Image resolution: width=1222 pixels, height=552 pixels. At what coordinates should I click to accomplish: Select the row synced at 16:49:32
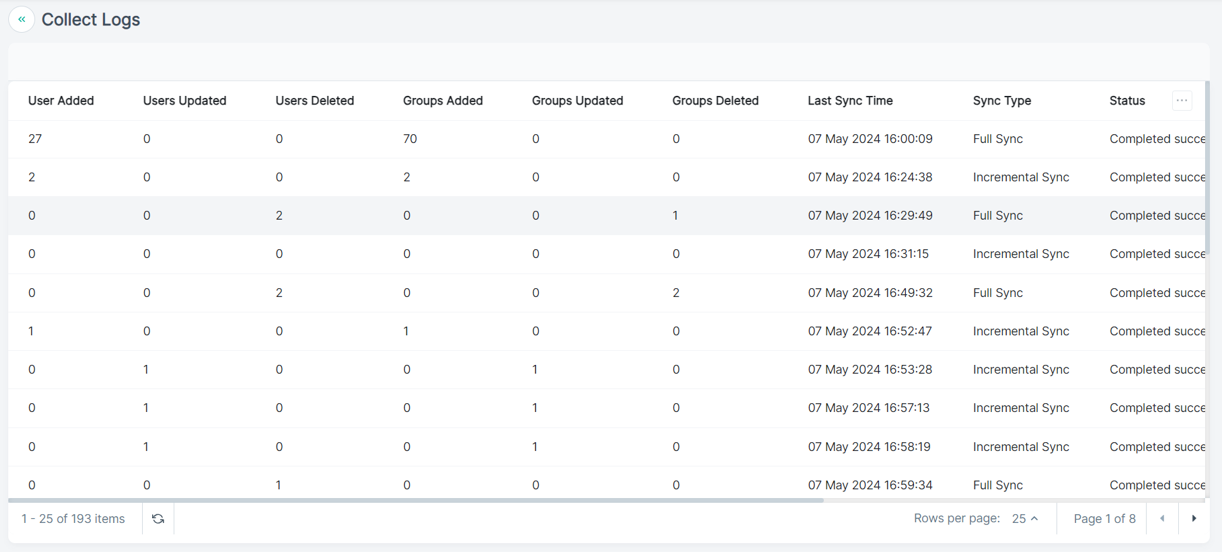[607, 293]
